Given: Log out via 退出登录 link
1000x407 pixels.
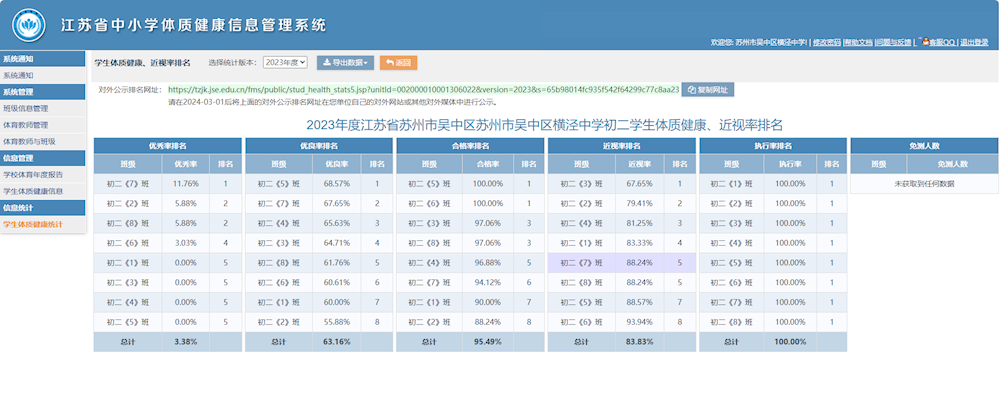Looking at the screenshot, I should 974,43.
